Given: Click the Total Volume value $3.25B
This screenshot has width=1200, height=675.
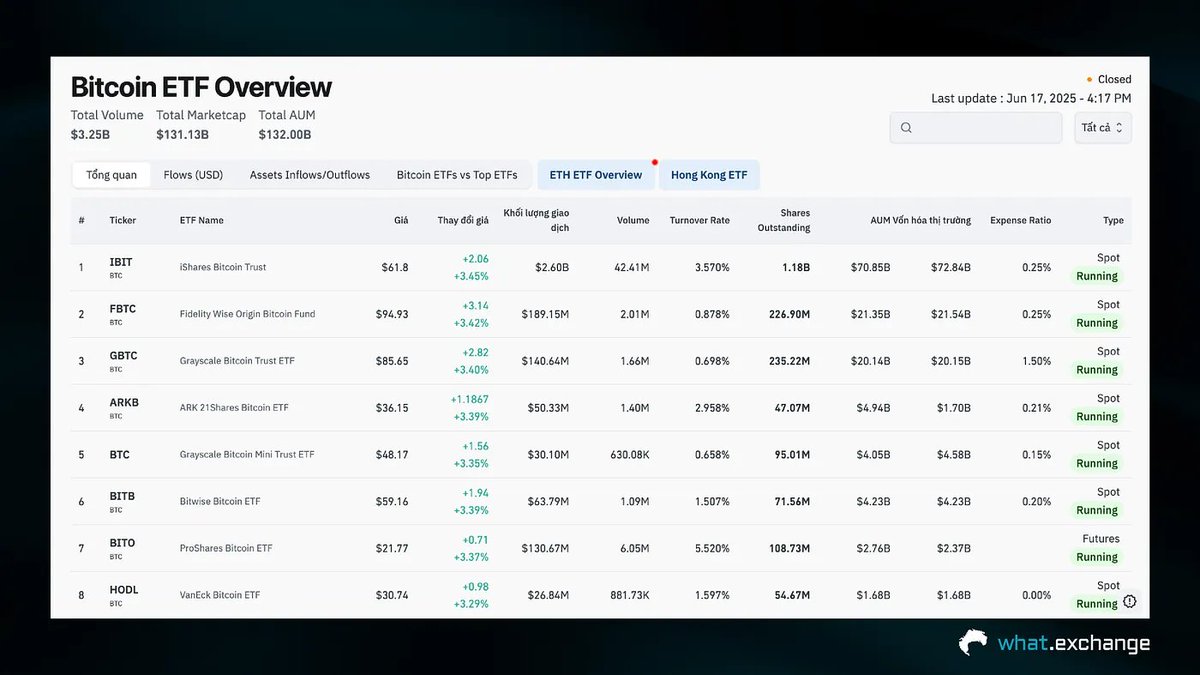Looking at the screenshot, I should coord(91,134).
